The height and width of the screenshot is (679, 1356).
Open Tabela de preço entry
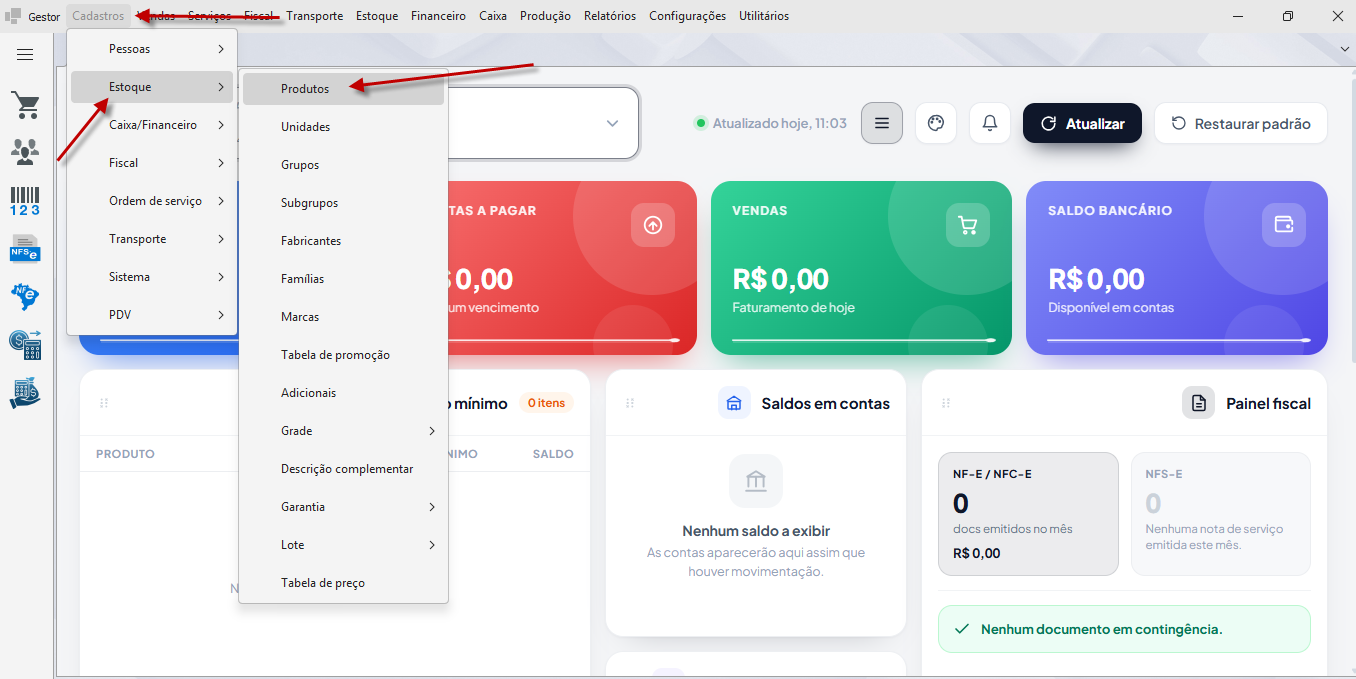coord(343,583)
